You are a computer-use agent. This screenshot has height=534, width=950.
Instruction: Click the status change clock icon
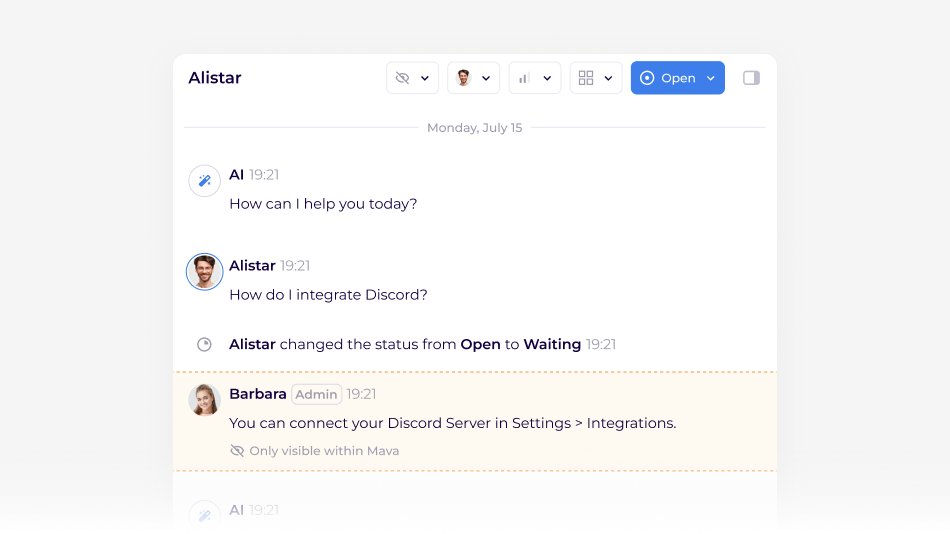pos(204,344)
